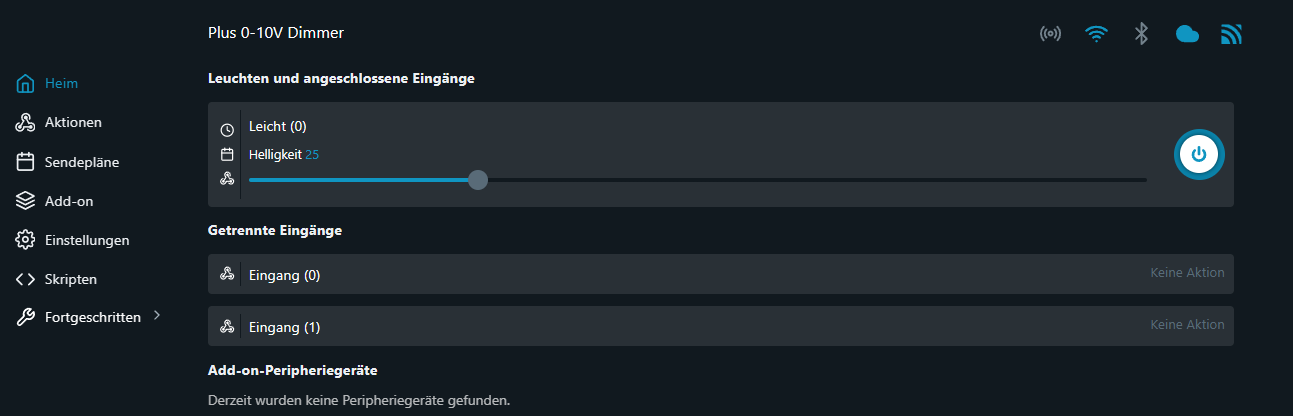1293x416 pixels.
Task: Open the Add-on menu item
Action: coord(68,201)
